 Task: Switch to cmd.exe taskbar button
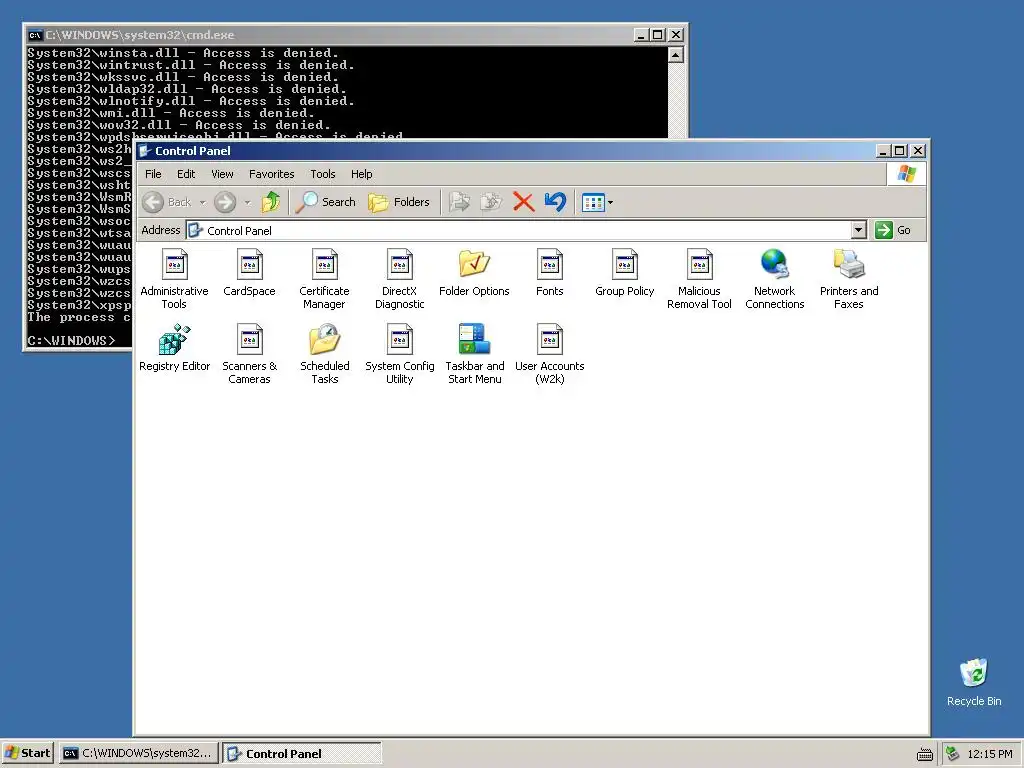pyautogui.click(x=138, y=754)
